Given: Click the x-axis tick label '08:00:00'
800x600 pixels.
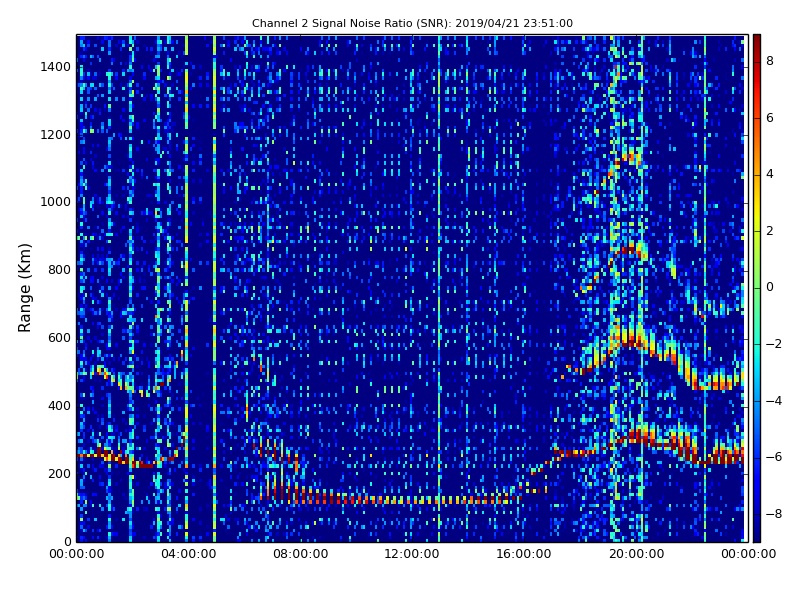Looking at the screenshot, I should pyautogui.click(x=301, y=554).
